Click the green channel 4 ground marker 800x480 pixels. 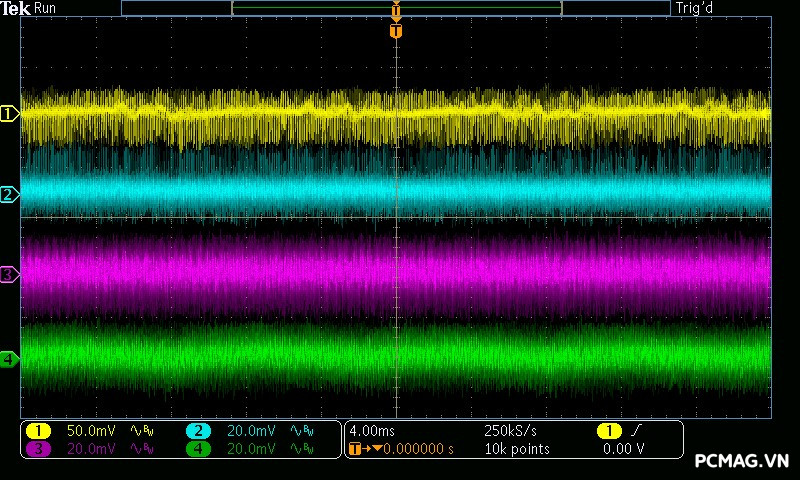tap(9, 359)
